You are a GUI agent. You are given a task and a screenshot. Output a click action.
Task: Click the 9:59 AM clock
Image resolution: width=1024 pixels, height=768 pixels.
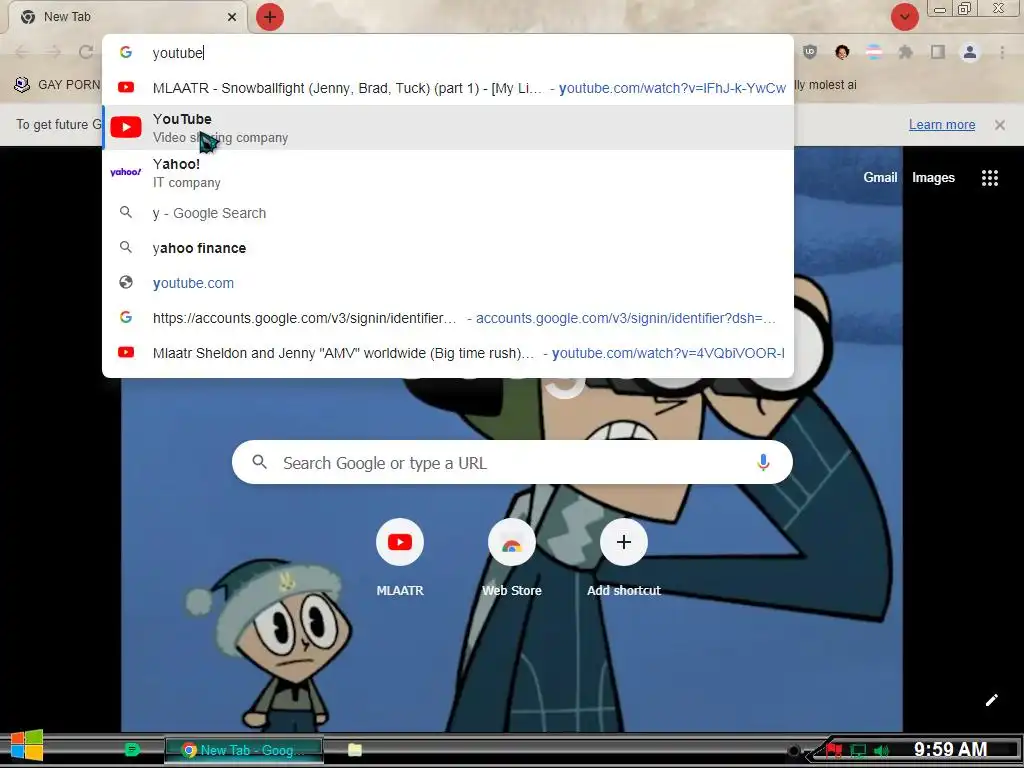pos(950,749)
